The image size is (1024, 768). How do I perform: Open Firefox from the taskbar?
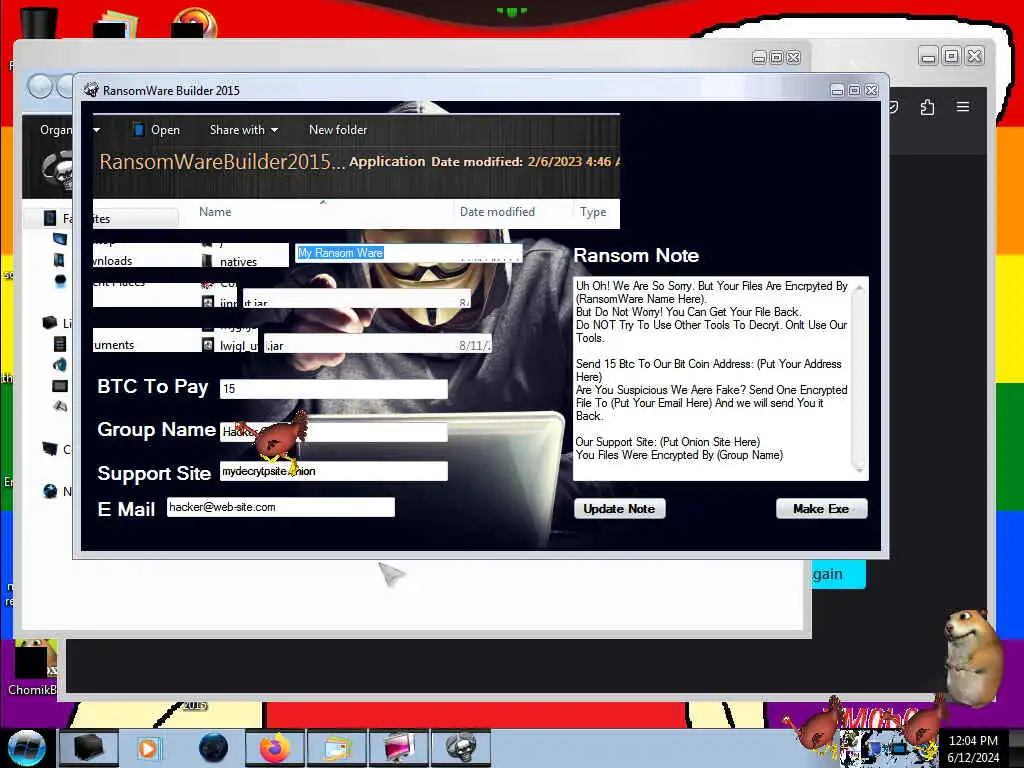click(275, 748)
